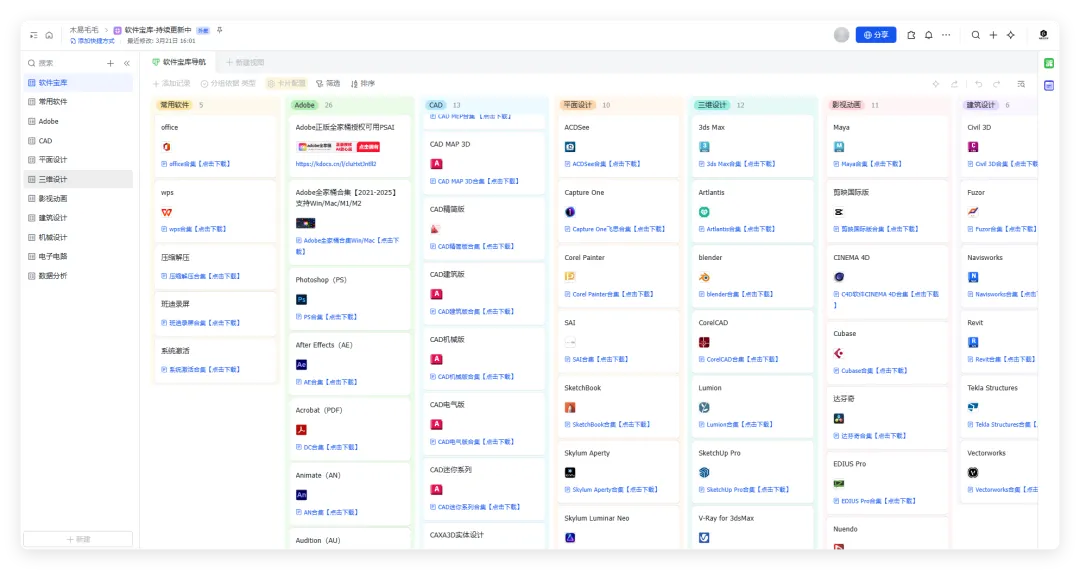Click the Ps icon in Photoshop card
This screenshot has height=570, width=1080.
(301, 299)
